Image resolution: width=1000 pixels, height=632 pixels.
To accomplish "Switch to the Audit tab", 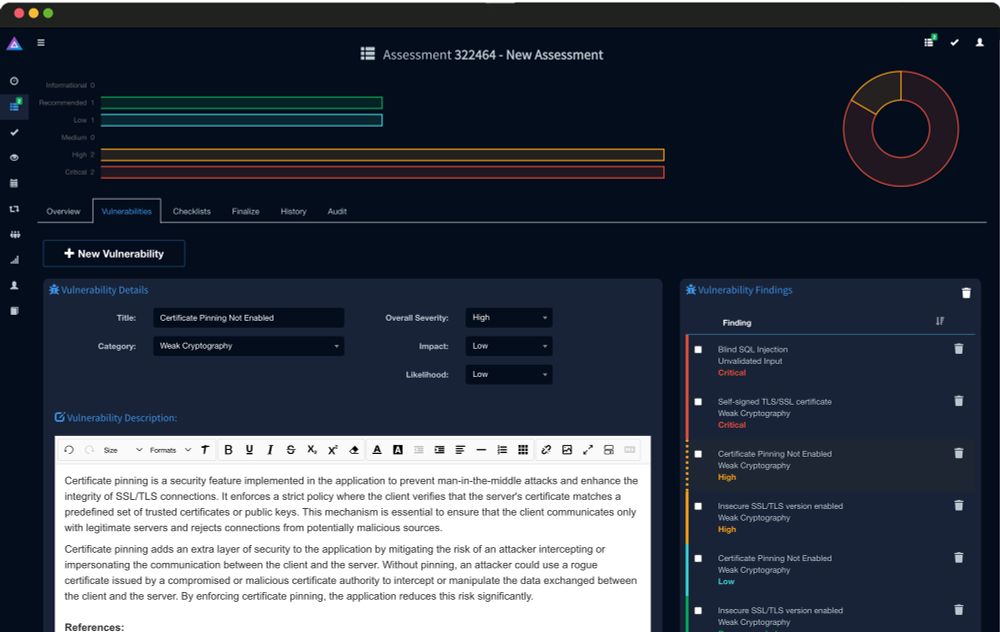I will (x=337, y=211).
